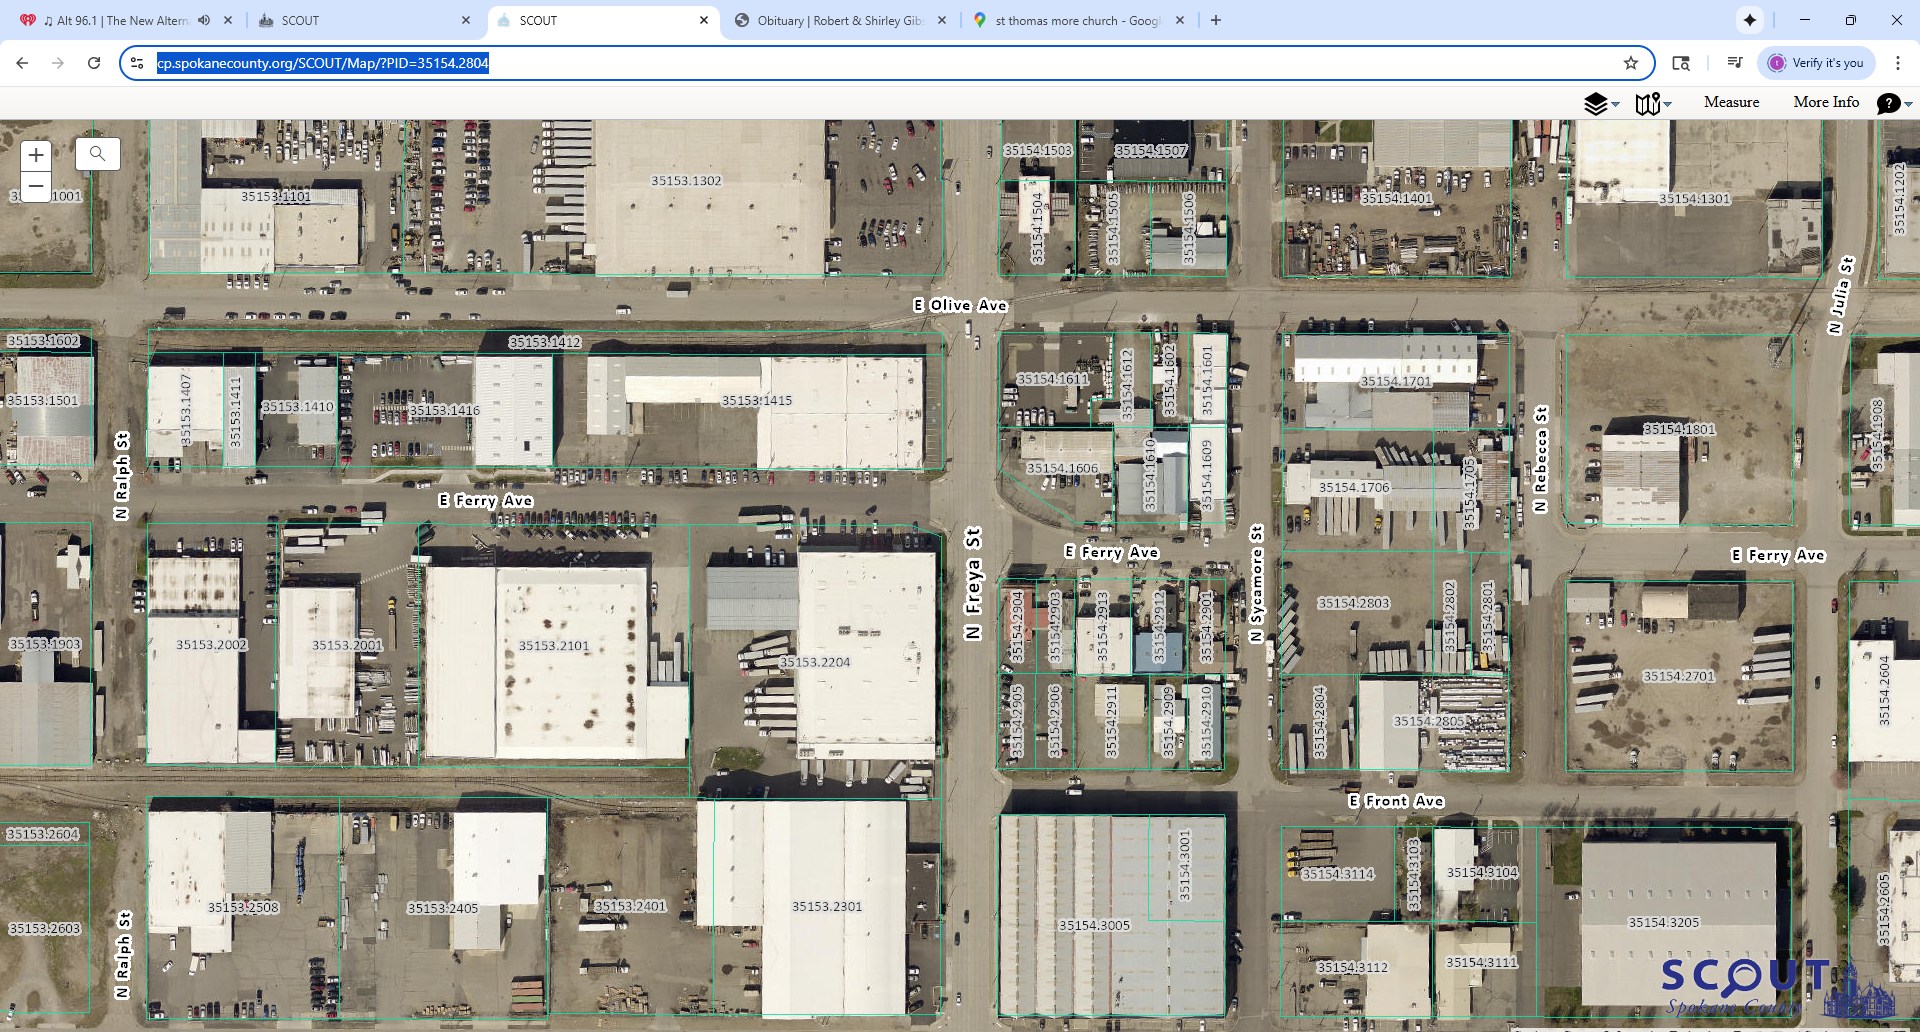Open the Measure tool

pos(1731,102)
